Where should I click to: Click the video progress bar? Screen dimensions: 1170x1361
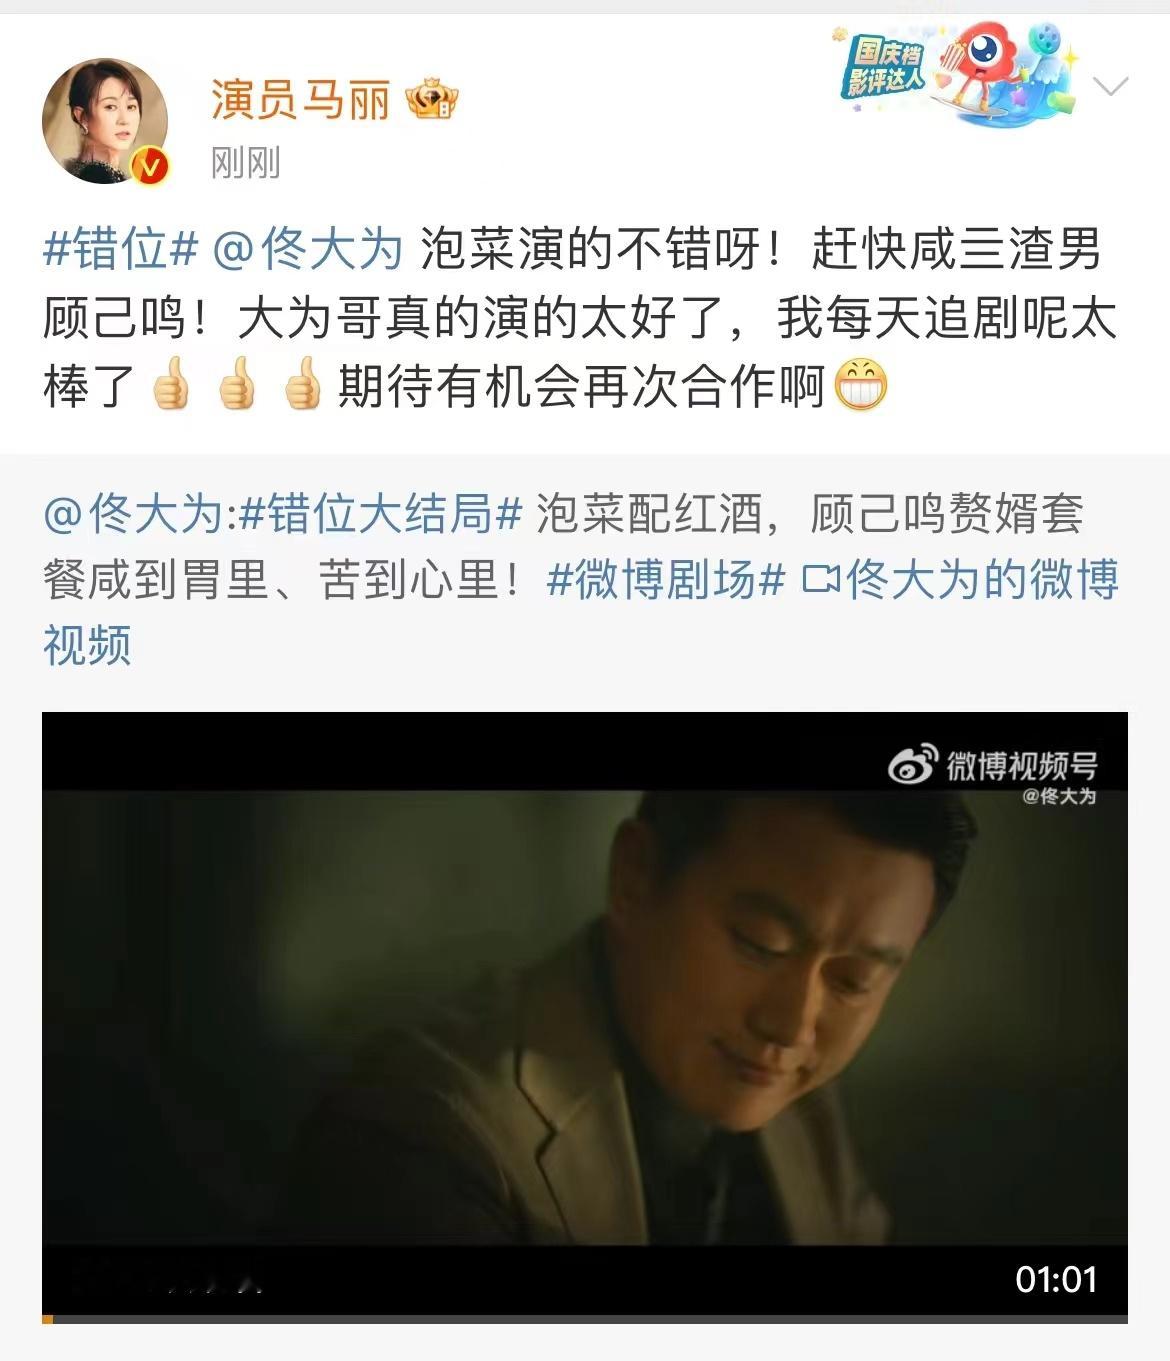pos(585,1319)
